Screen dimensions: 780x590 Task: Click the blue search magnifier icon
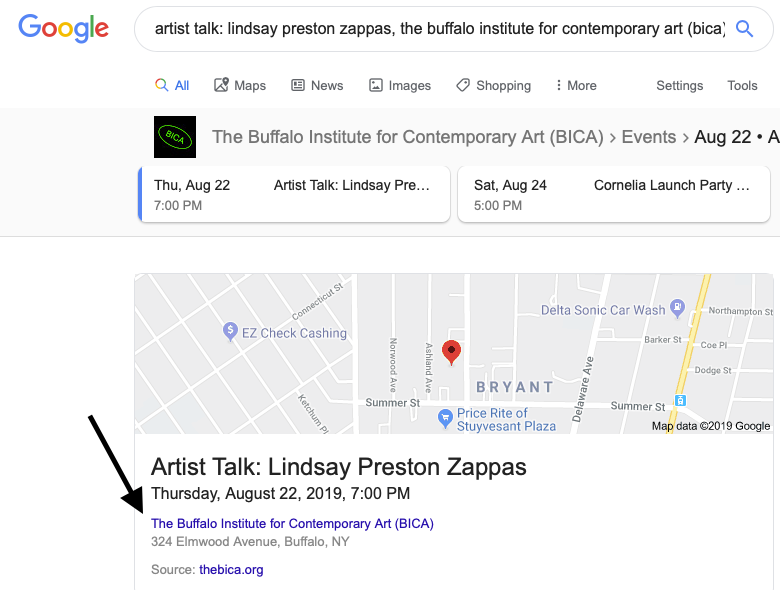point(744,29)
